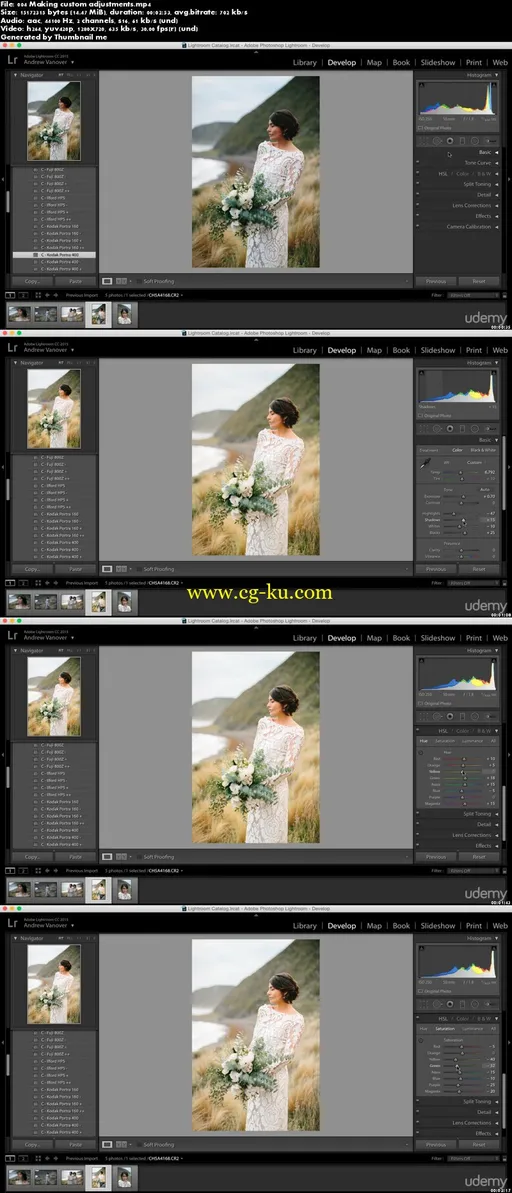Select Graduated Filter tool in fourth frame

463,1004
